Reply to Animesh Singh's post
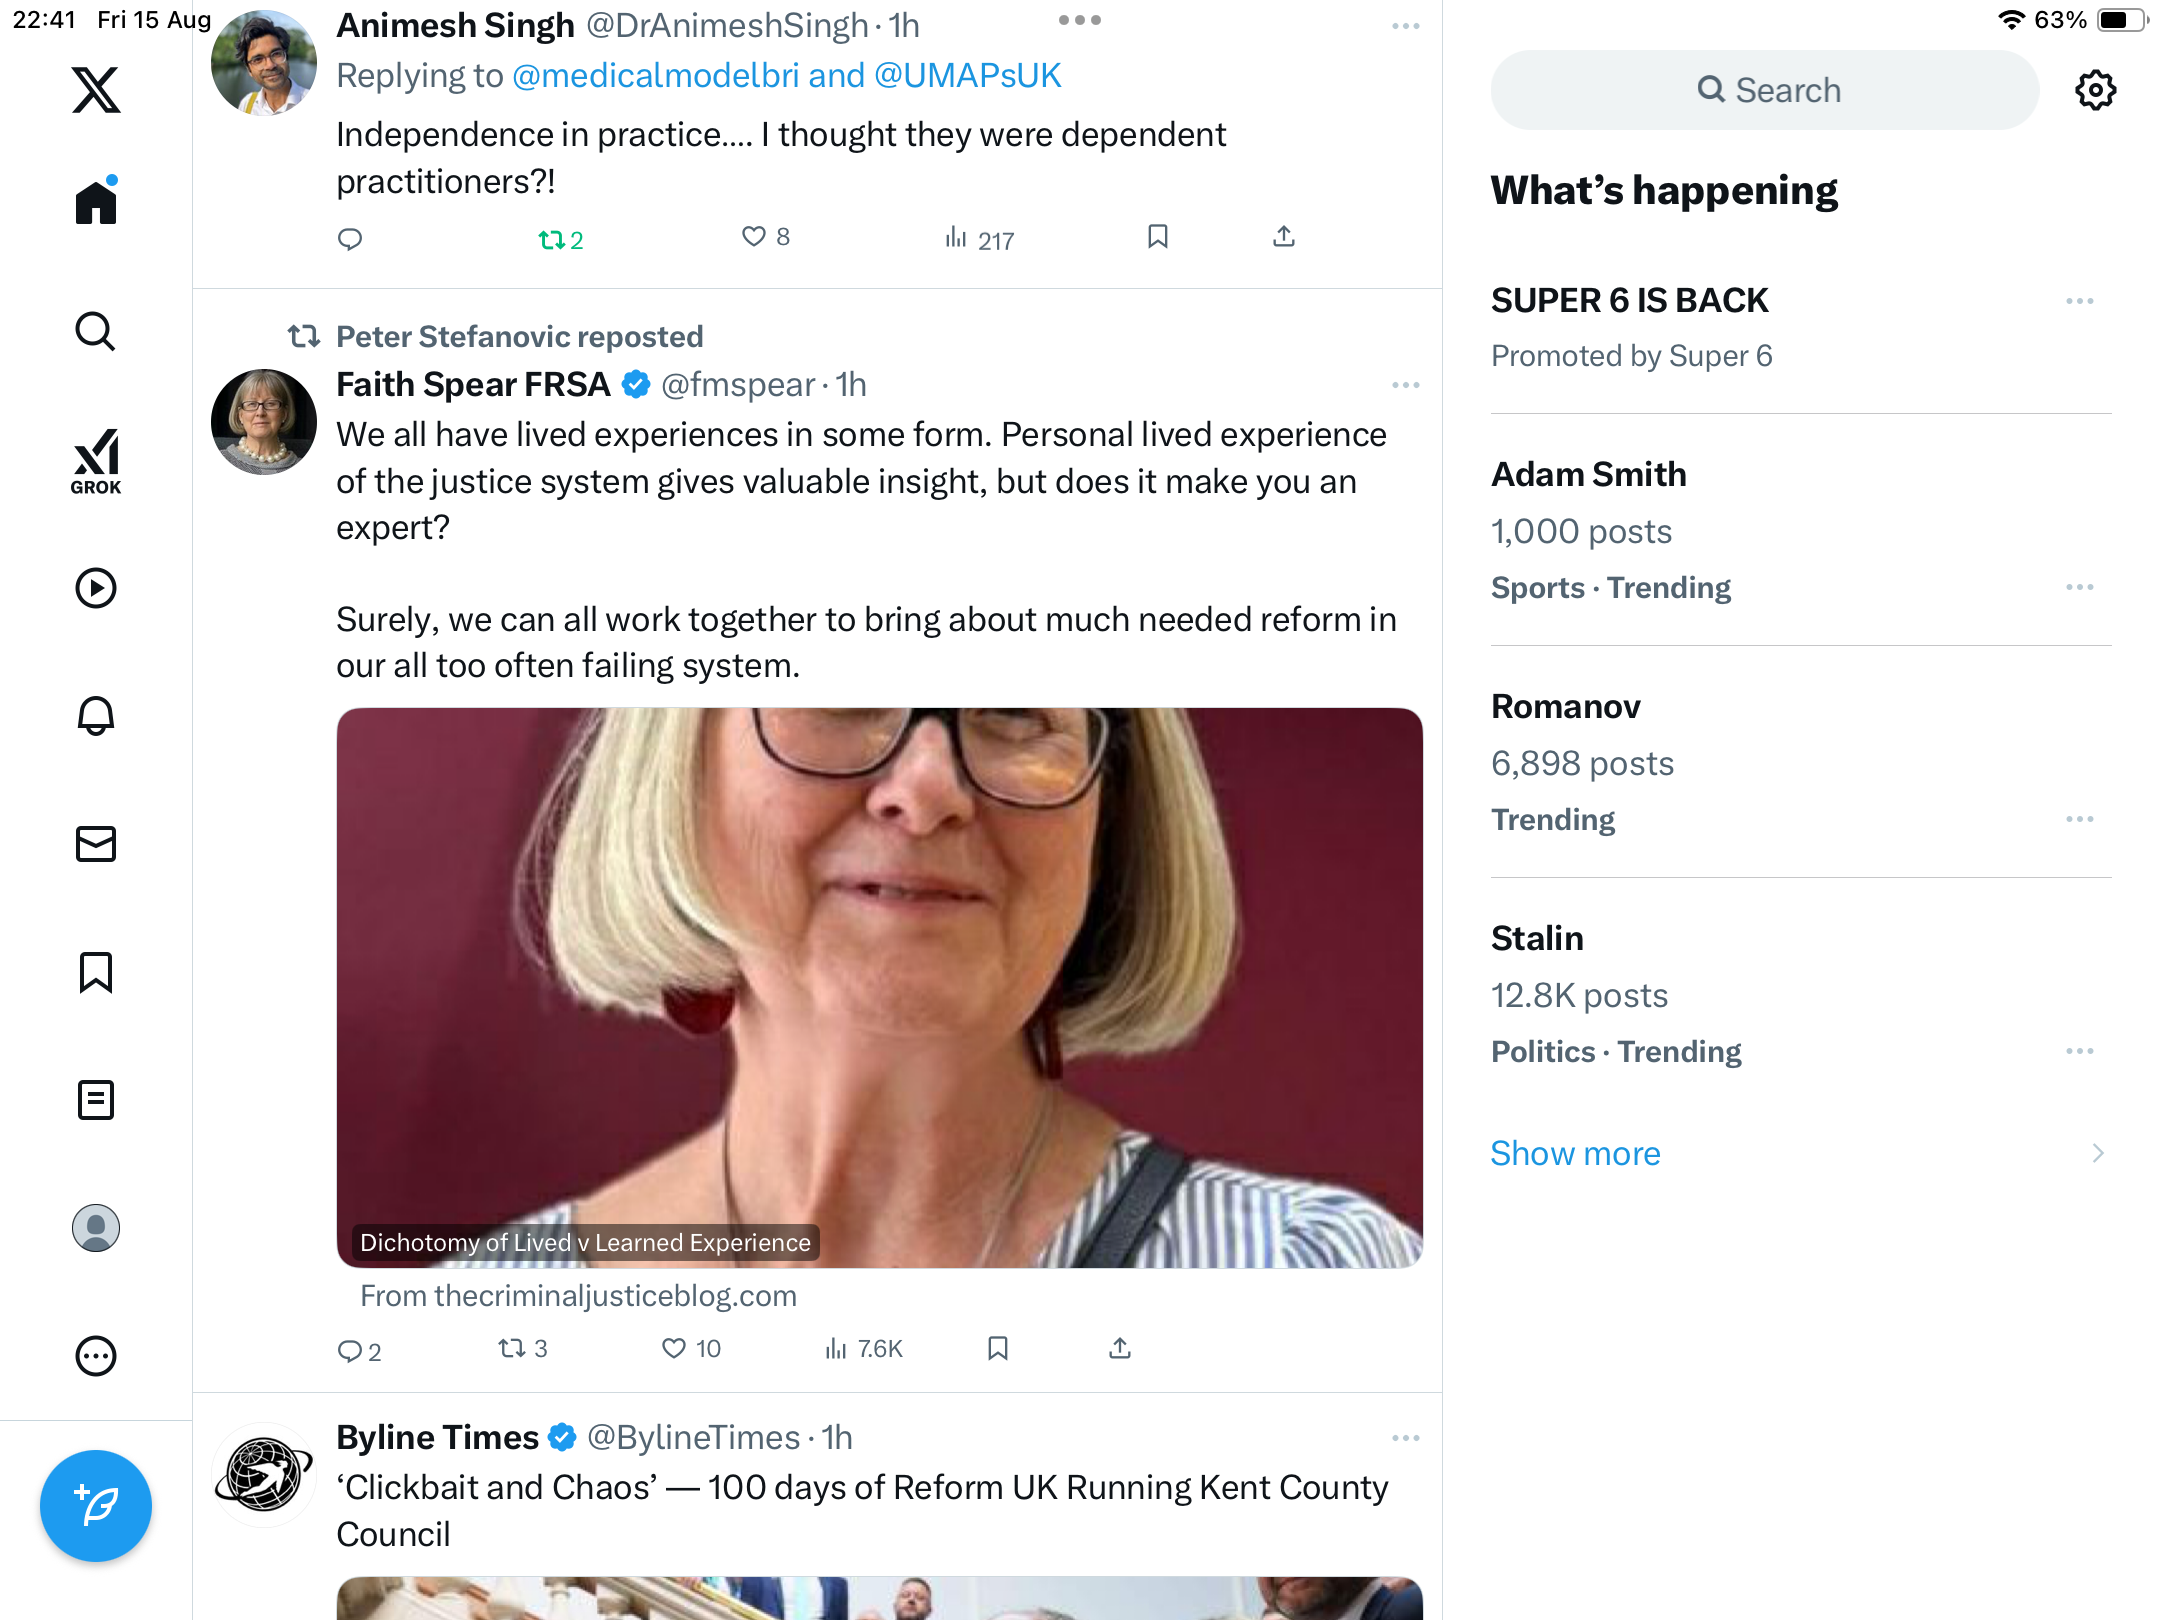The width and height of the screenshot is (2160, 1620). 350,239
